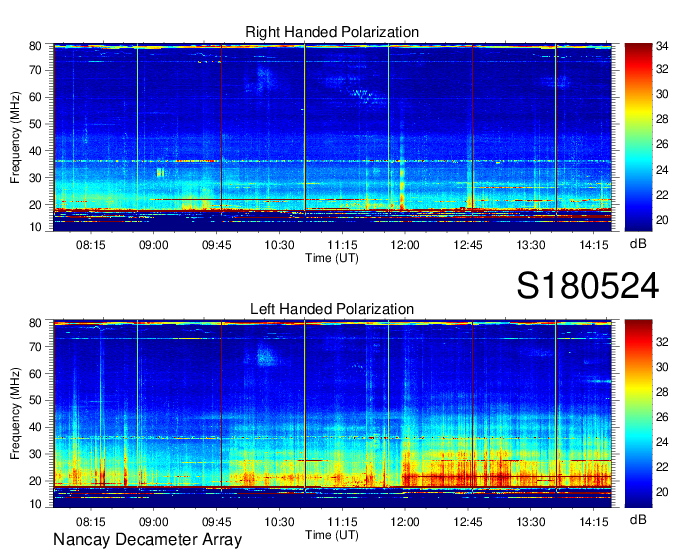Click 10 frequency tick on Left Handed plot
Screen dimensions: 680x552
35,504
